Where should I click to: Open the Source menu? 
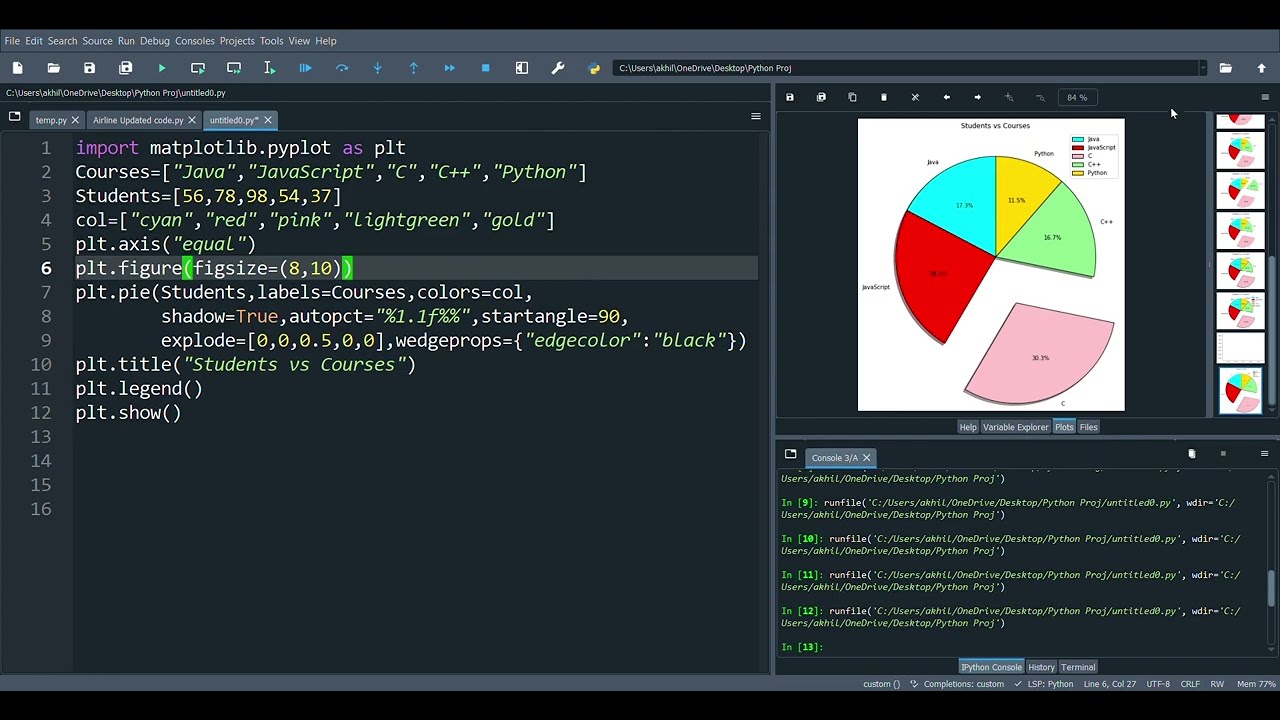pos(97,41)
